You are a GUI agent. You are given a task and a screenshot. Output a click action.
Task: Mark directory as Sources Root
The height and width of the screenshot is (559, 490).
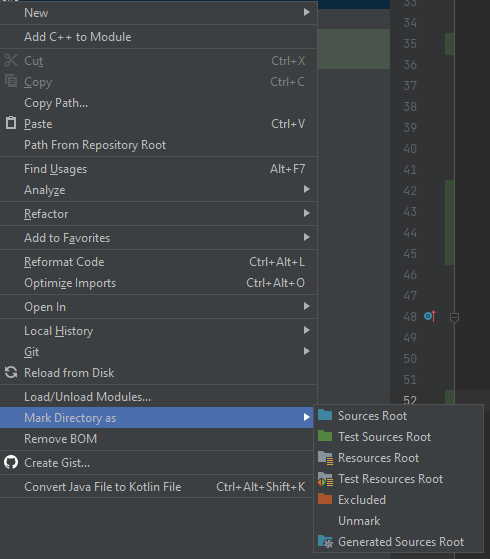click(x=398, y=416)
